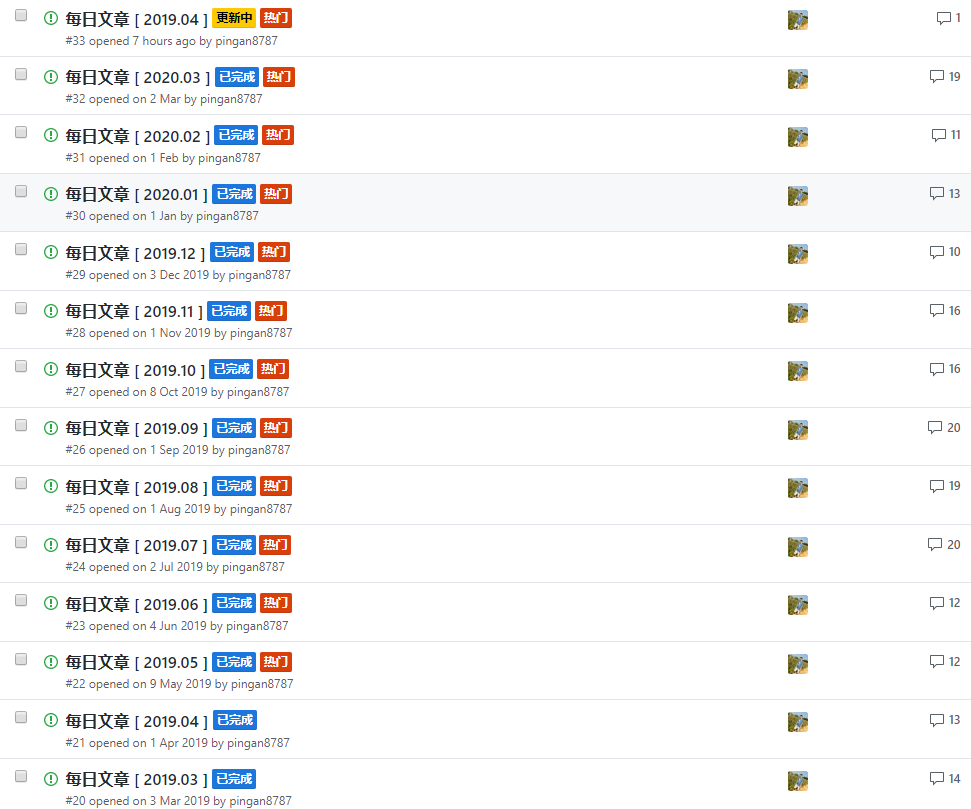This screenshot has height=809, width=971.
Task: Click the assignee avatar on issue #33
Action: click(798, 20)
